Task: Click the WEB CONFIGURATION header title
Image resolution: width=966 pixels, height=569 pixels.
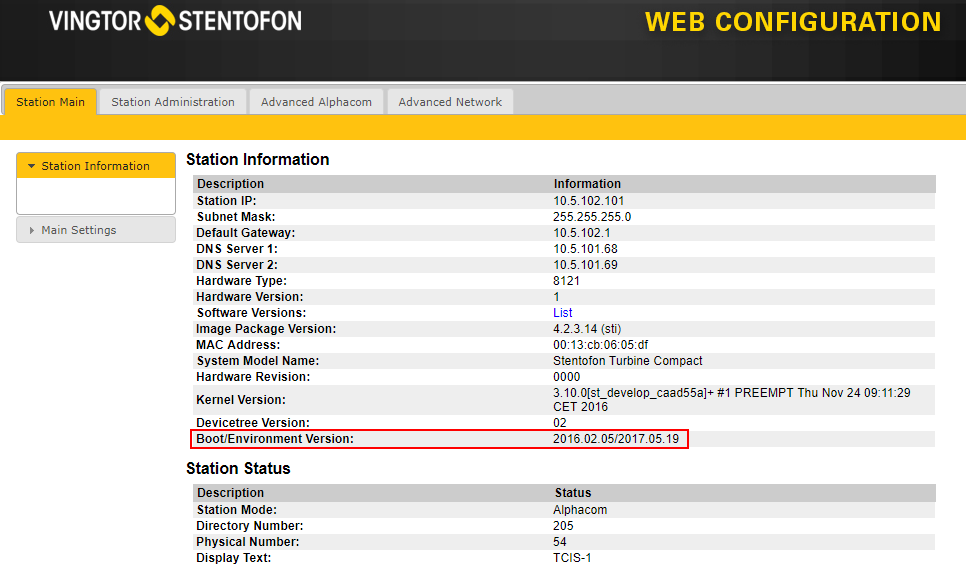Action: (x=792, y=22)
